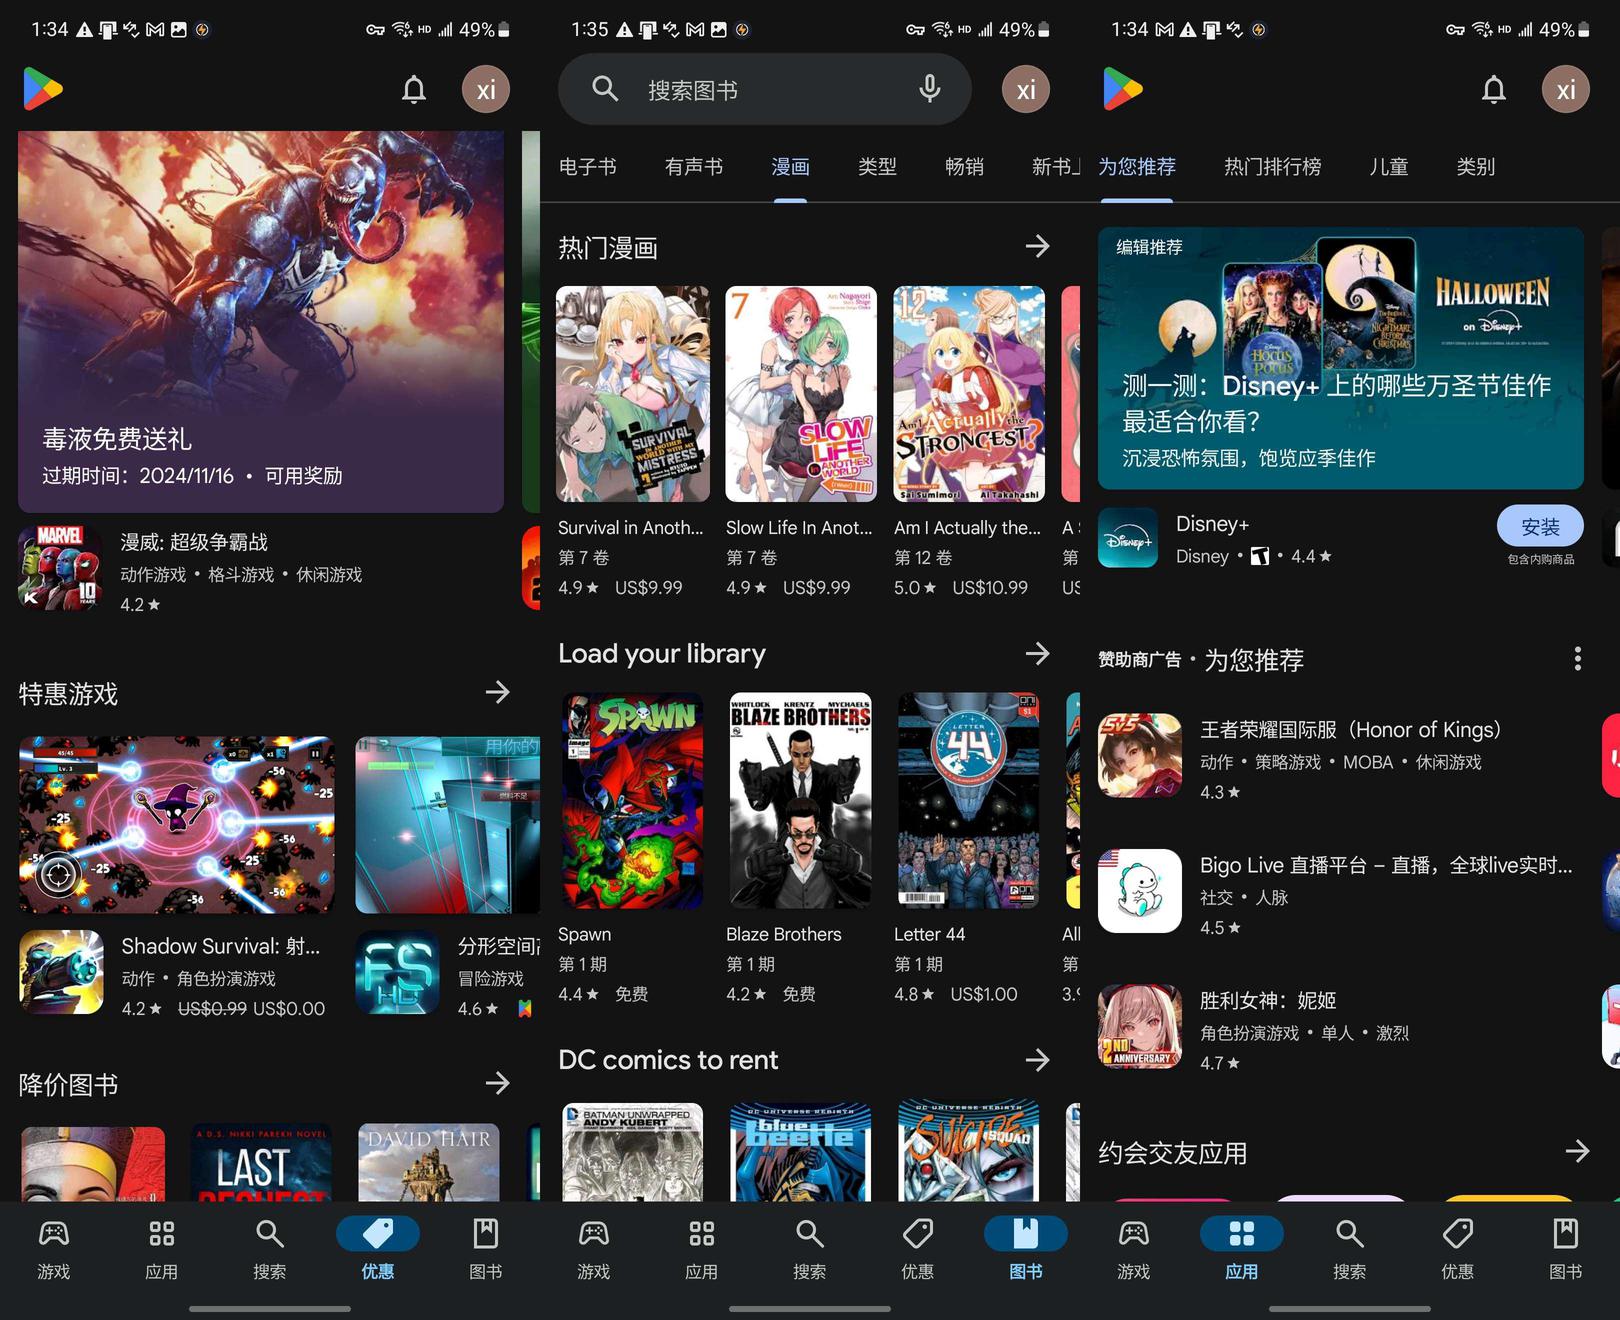
Task: Switch to the 畅销 tab
Action: click(964, 167)
